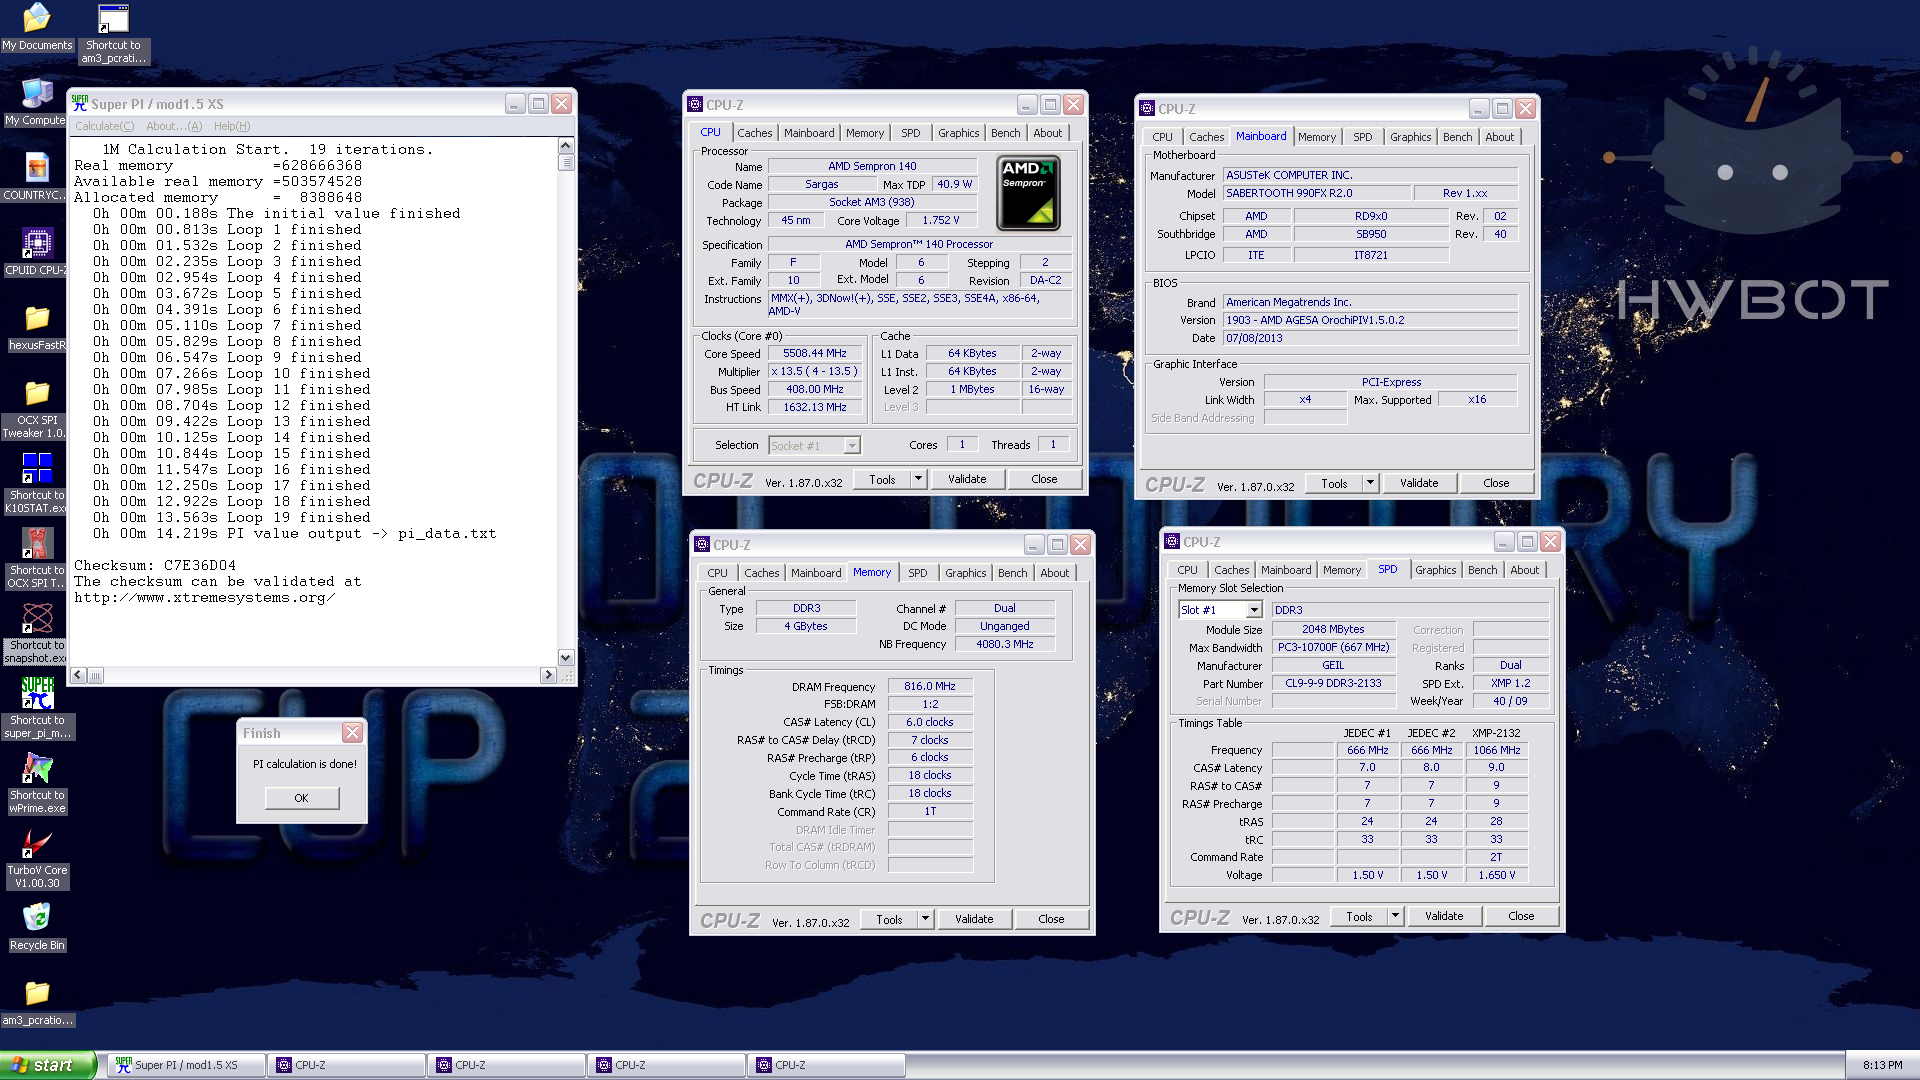Viewport: 1920px width, 1080px height.
Task: Open About tab in SPD window
Action: tap(1524, 570)
